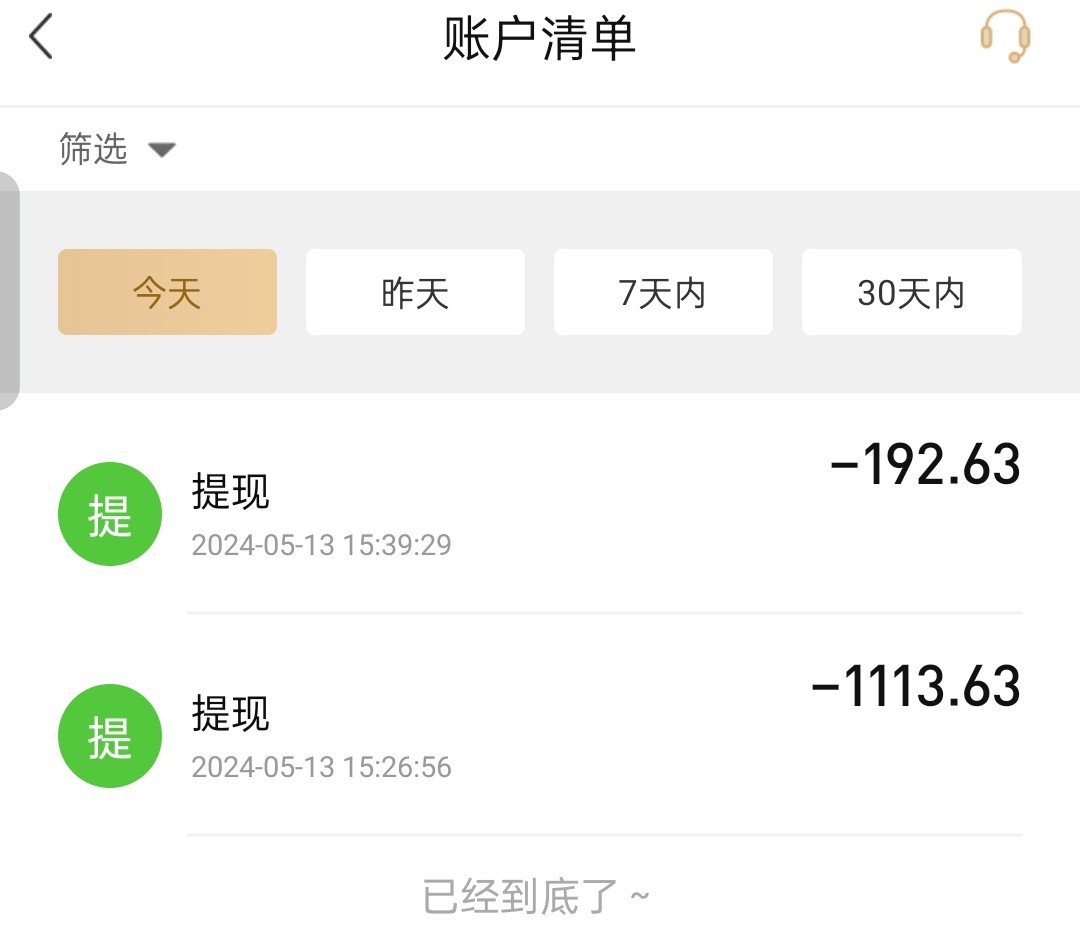The width and height of the screenshot is (1080, 952).
Task: Click the -1113.63 withdrawal amount
Action: 916,687
